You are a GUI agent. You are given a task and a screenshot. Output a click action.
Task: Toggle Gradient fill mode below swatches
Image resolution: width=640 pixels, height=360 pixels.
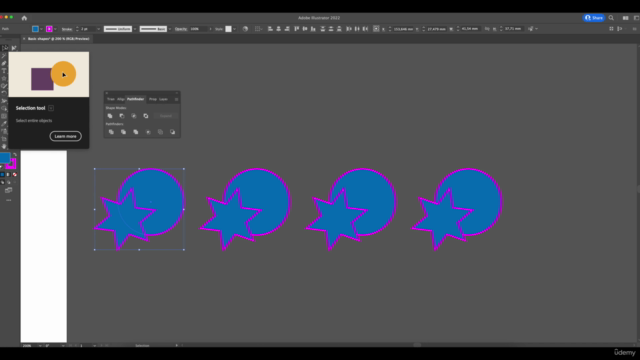pos(8,175)
